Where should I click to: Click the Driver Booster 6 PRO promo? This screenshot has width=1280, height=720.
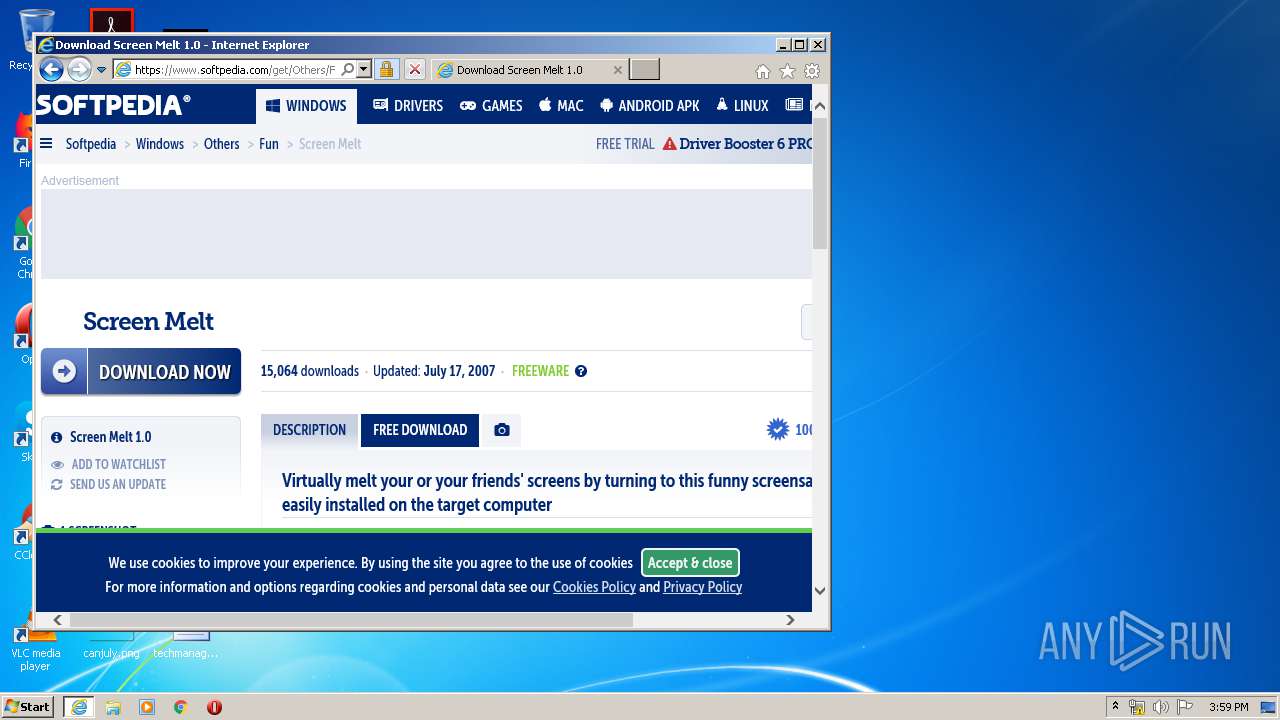(x=737, y=144)
